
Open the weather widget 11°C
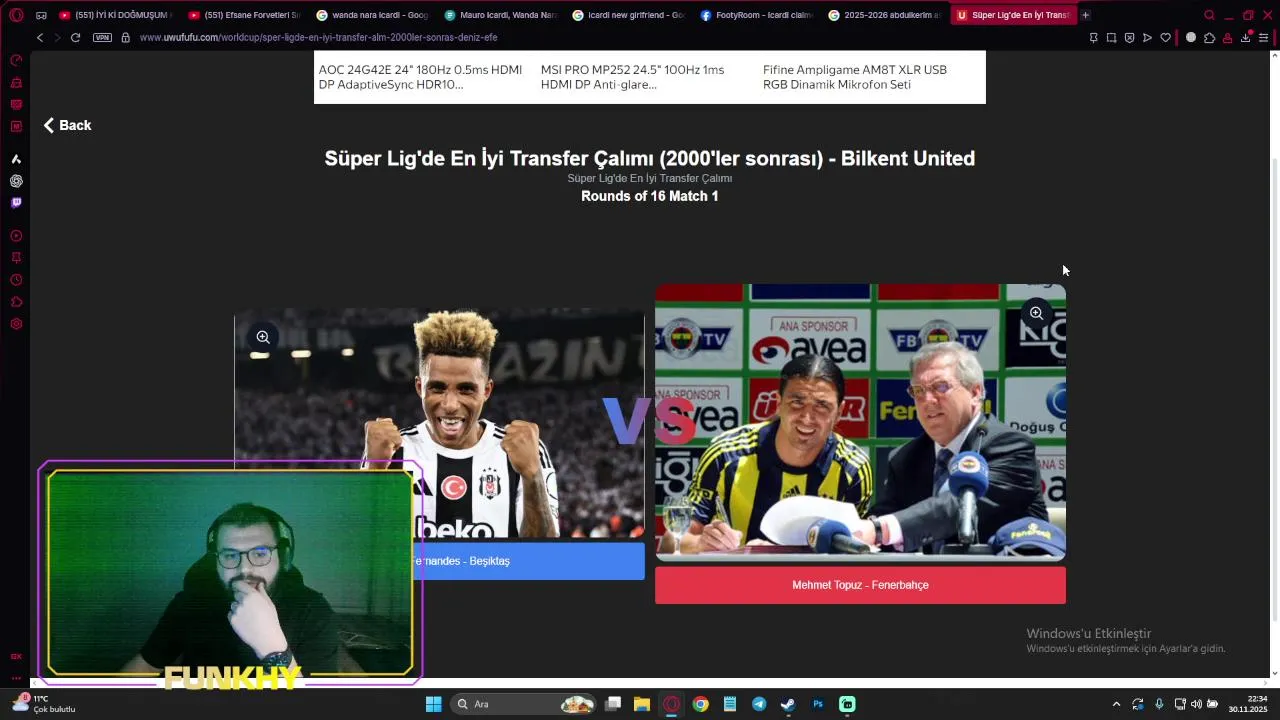click(45, 704)
